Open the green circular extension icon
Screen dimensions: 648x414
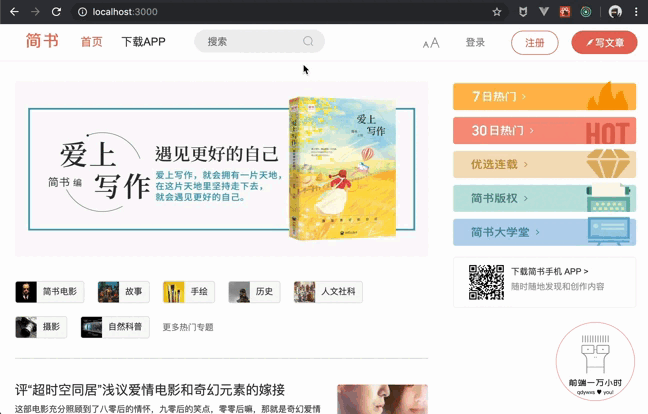tap(586, 12)
